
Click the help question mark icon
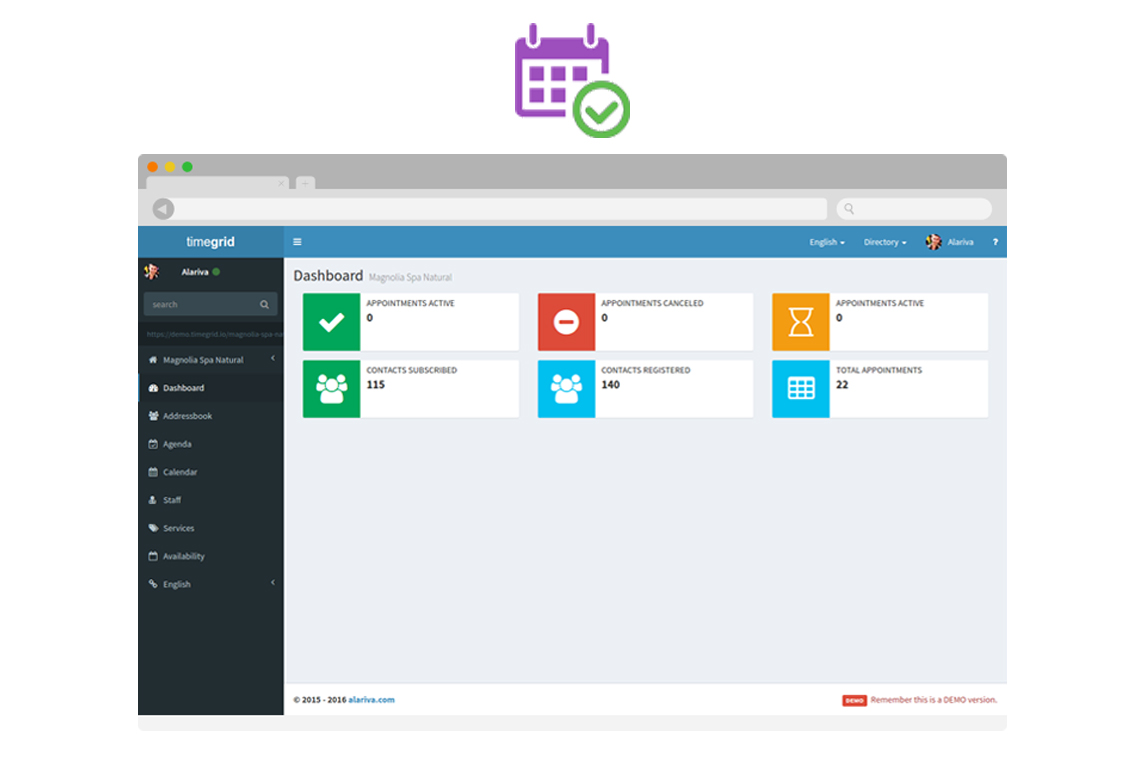coord(994,242)
